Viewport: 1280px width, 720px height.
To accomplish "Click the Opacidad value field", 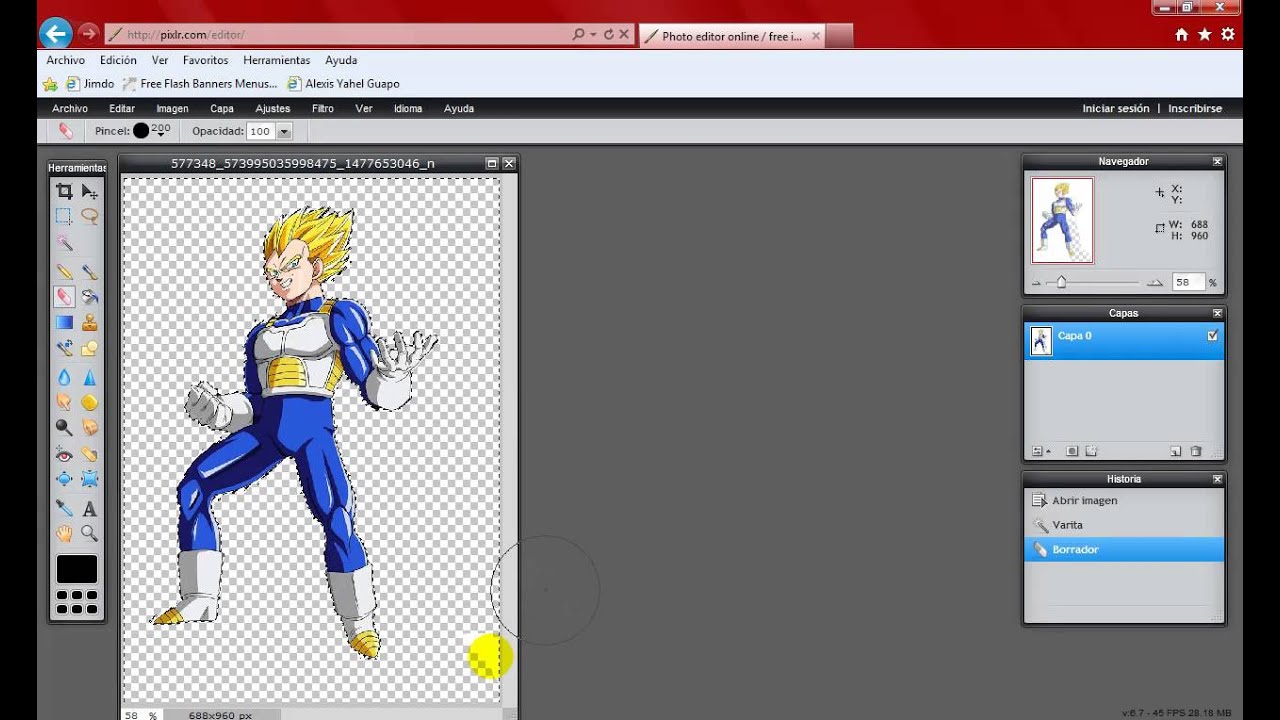I will [261, 131].
